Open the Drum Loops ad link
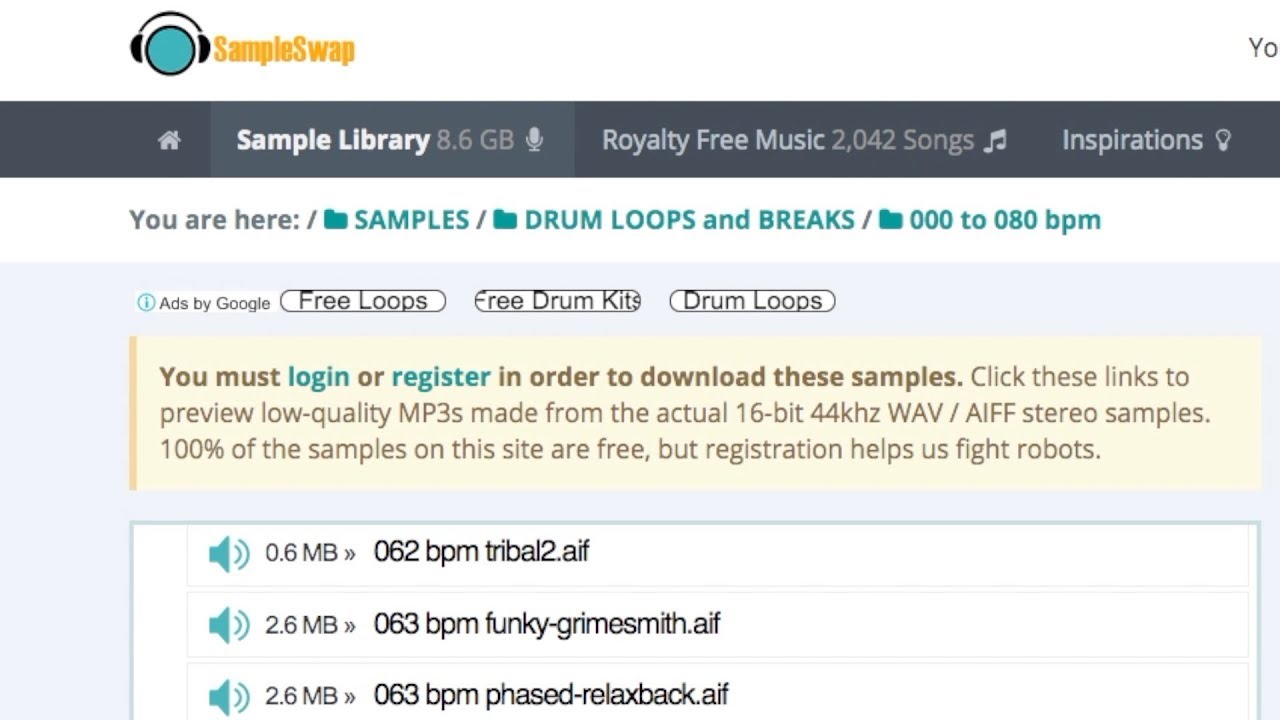Image resolution: width=1280 pixels, height=720 pixels. click(x=752, y=301)
